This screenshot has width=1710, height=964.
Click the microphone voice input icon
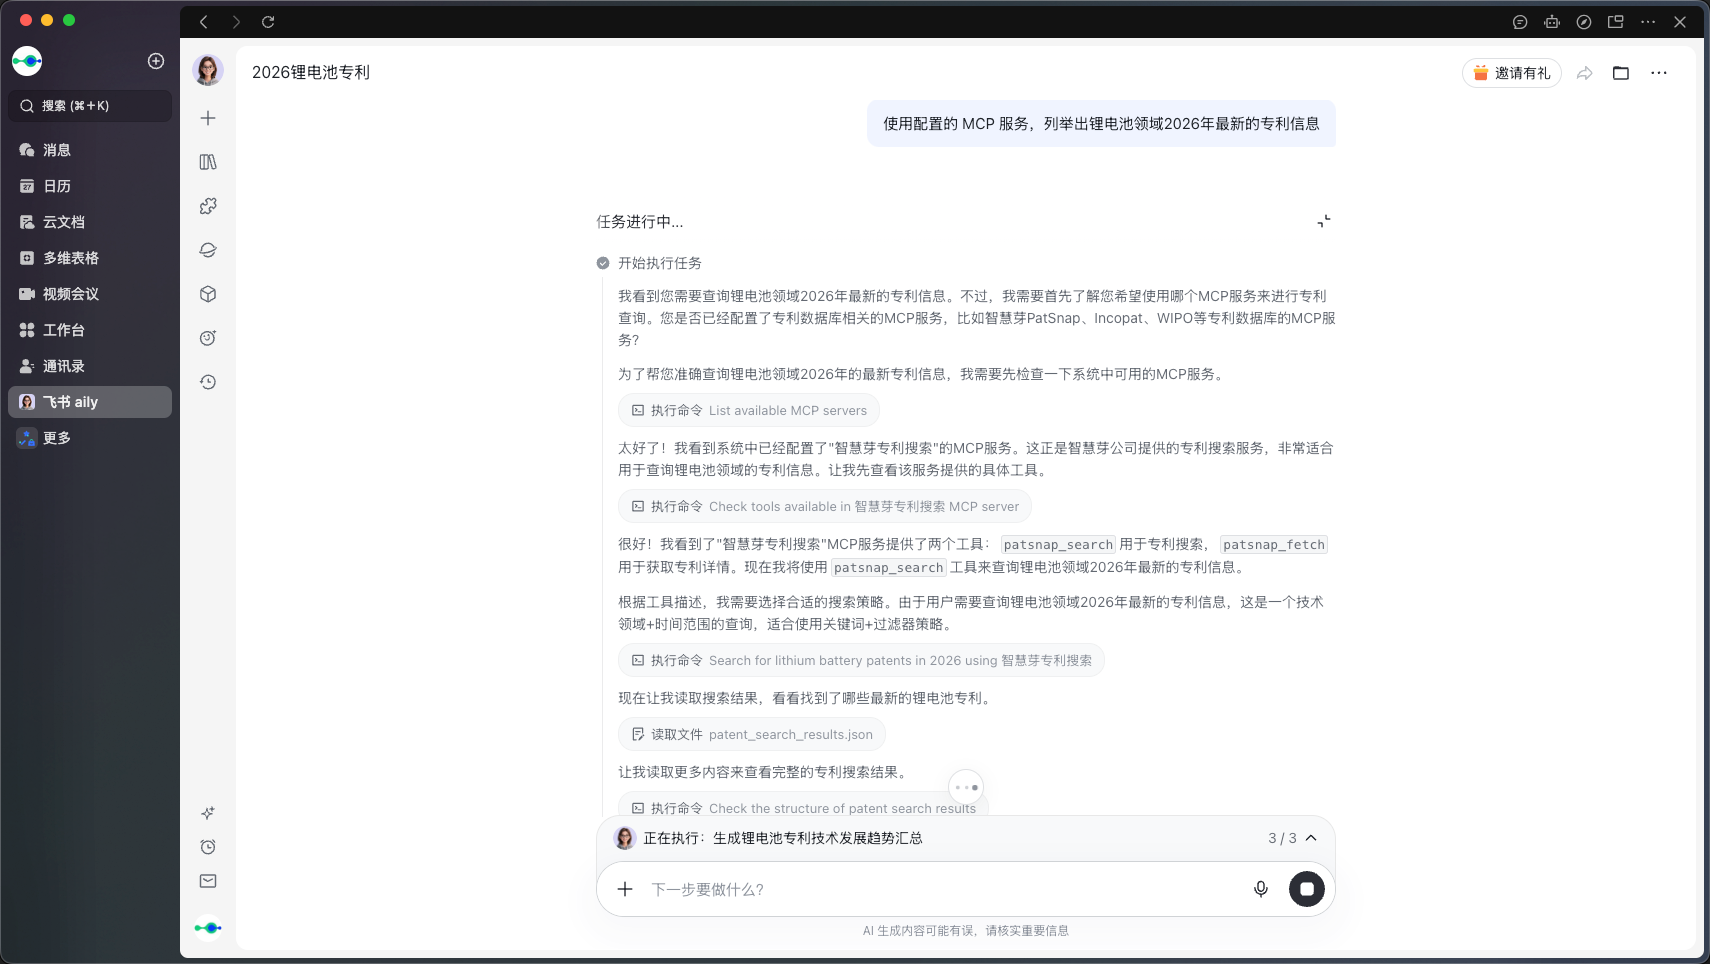(x=1261, y=889)
